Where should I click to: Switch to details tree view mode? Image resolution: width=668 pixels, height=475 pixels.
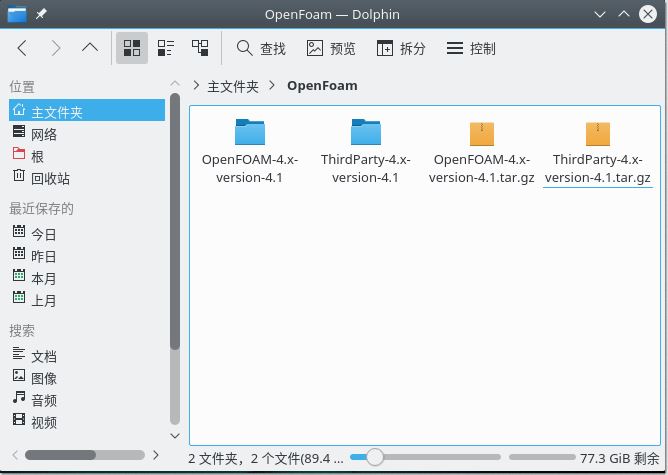pos(200,48)
